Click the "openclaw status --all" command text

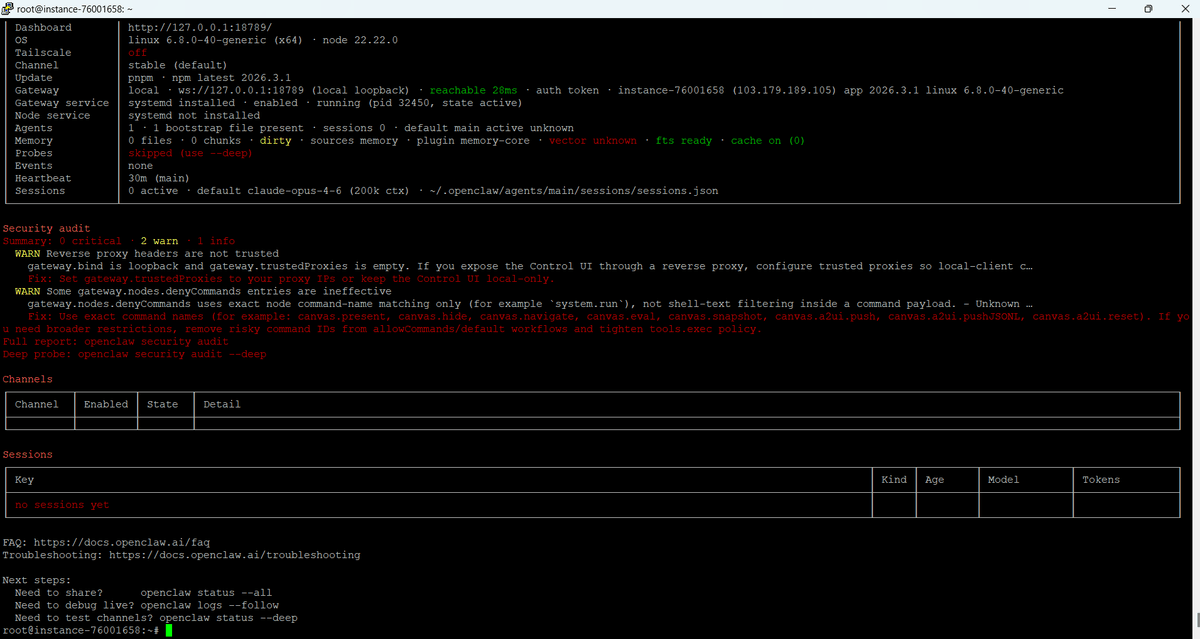(x=206, y=593)
